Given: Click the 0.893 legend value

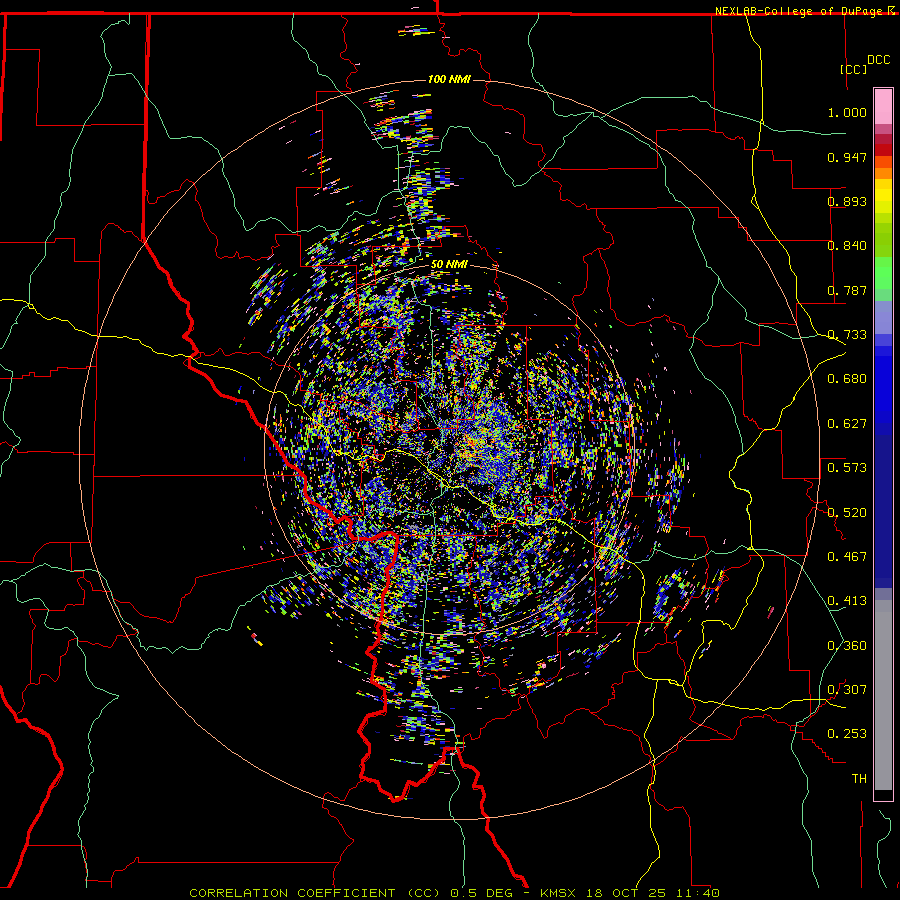Looking at the screenshot, I should click(x=847, y=201).
